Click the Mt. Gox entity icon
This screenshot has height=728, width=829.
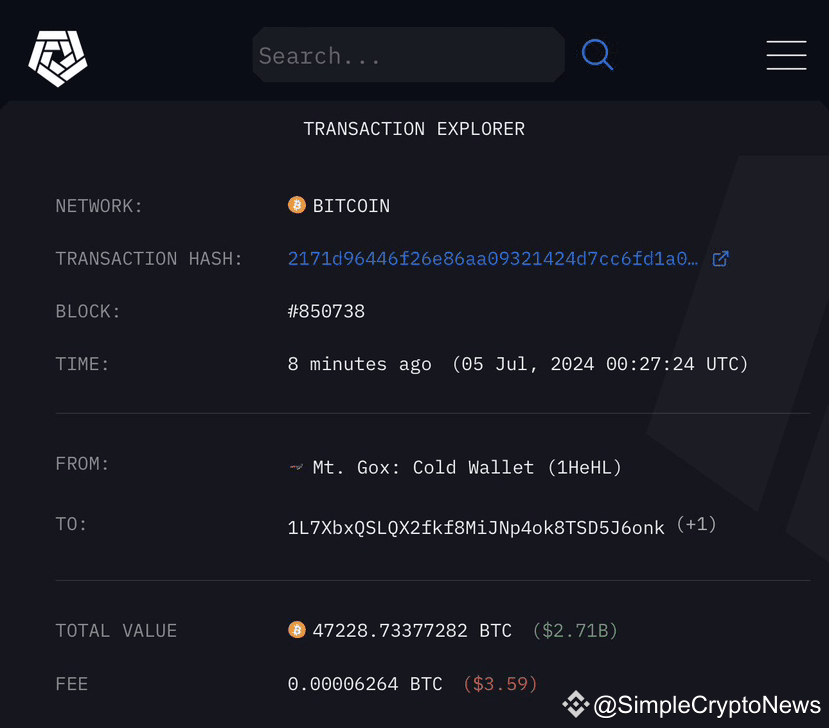(296, 468)
